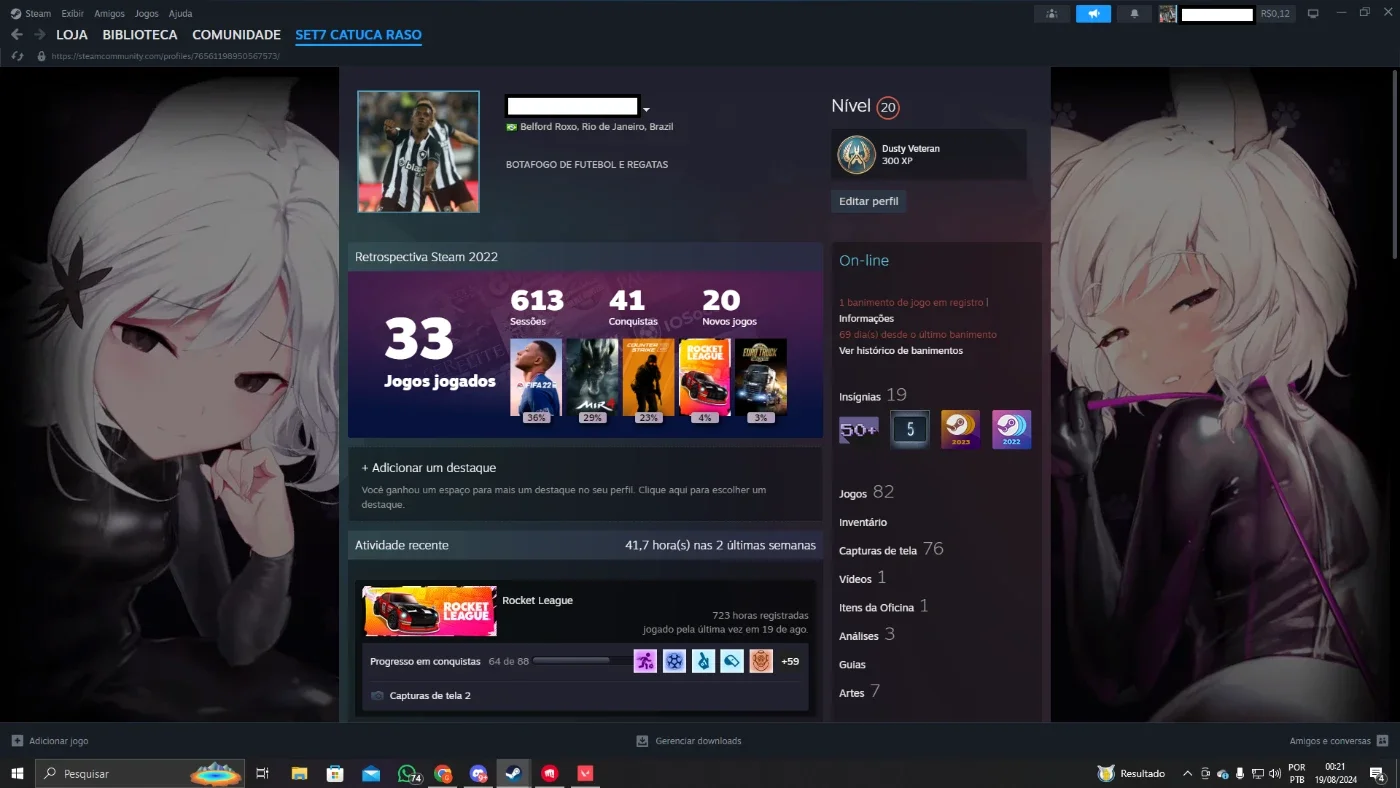Open the Friends and chat icon
Screen dimensions: 1400x788
[x=1382, y=741]
